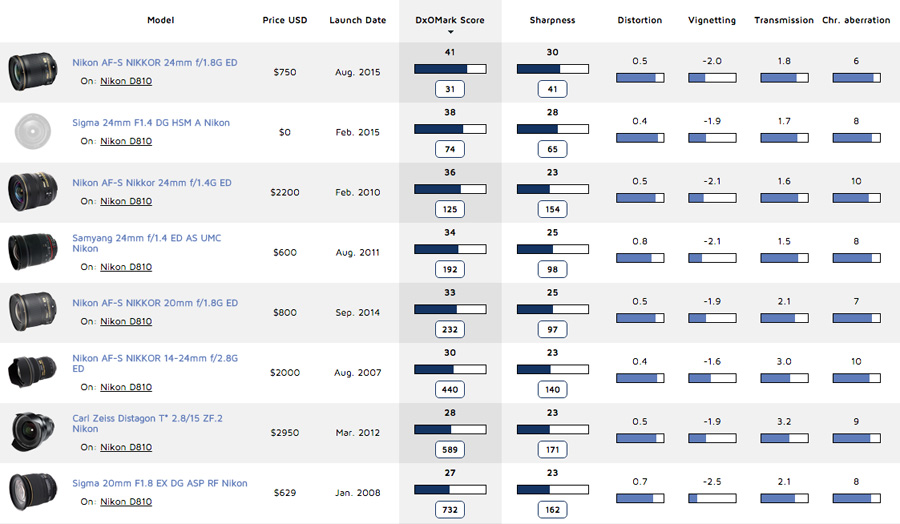Click the DxOMark score bar showing 27
This screenshot has height=524, width=900.
[x=450, y=490]
